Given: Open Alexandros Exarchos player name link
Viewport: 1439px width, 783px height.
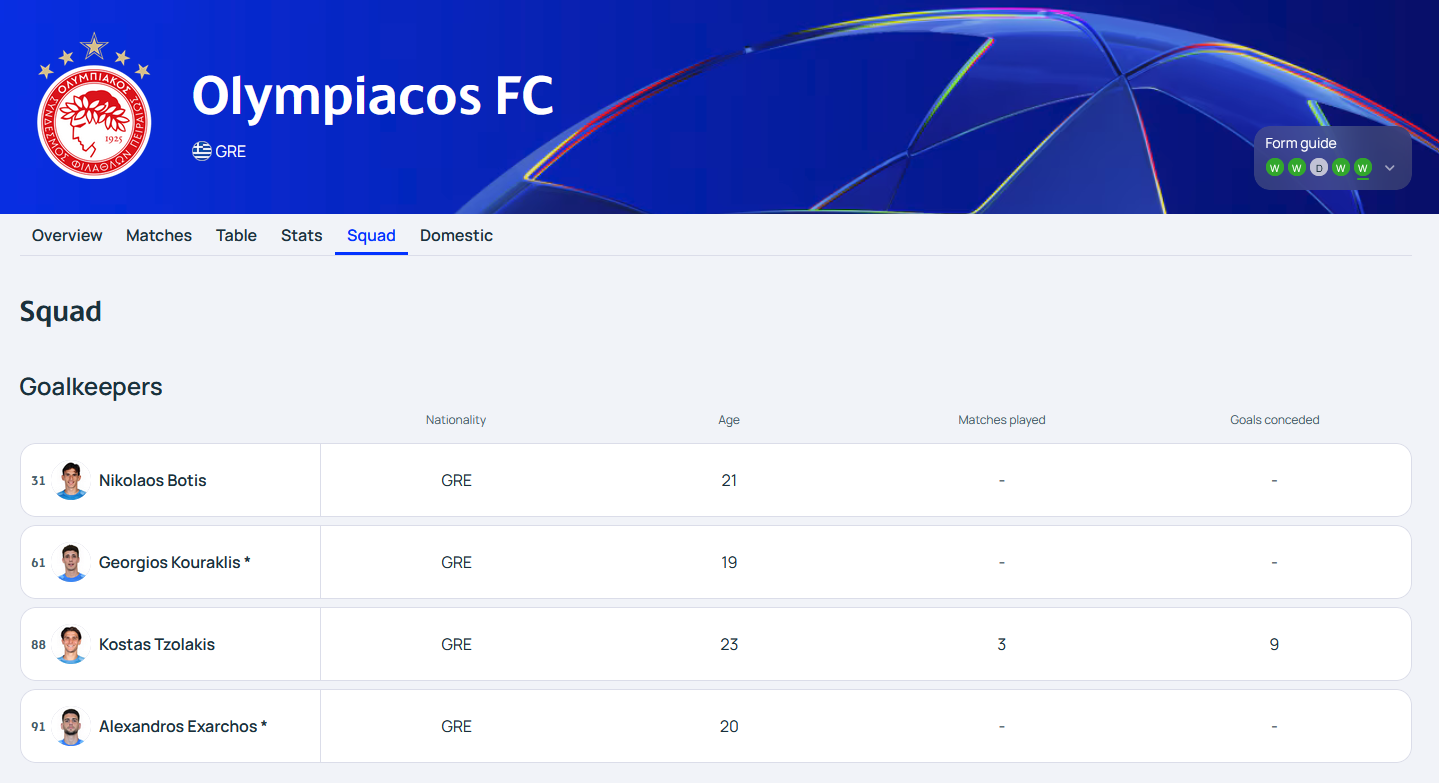Looking at the screenshot, I should [x=178, y=726].
